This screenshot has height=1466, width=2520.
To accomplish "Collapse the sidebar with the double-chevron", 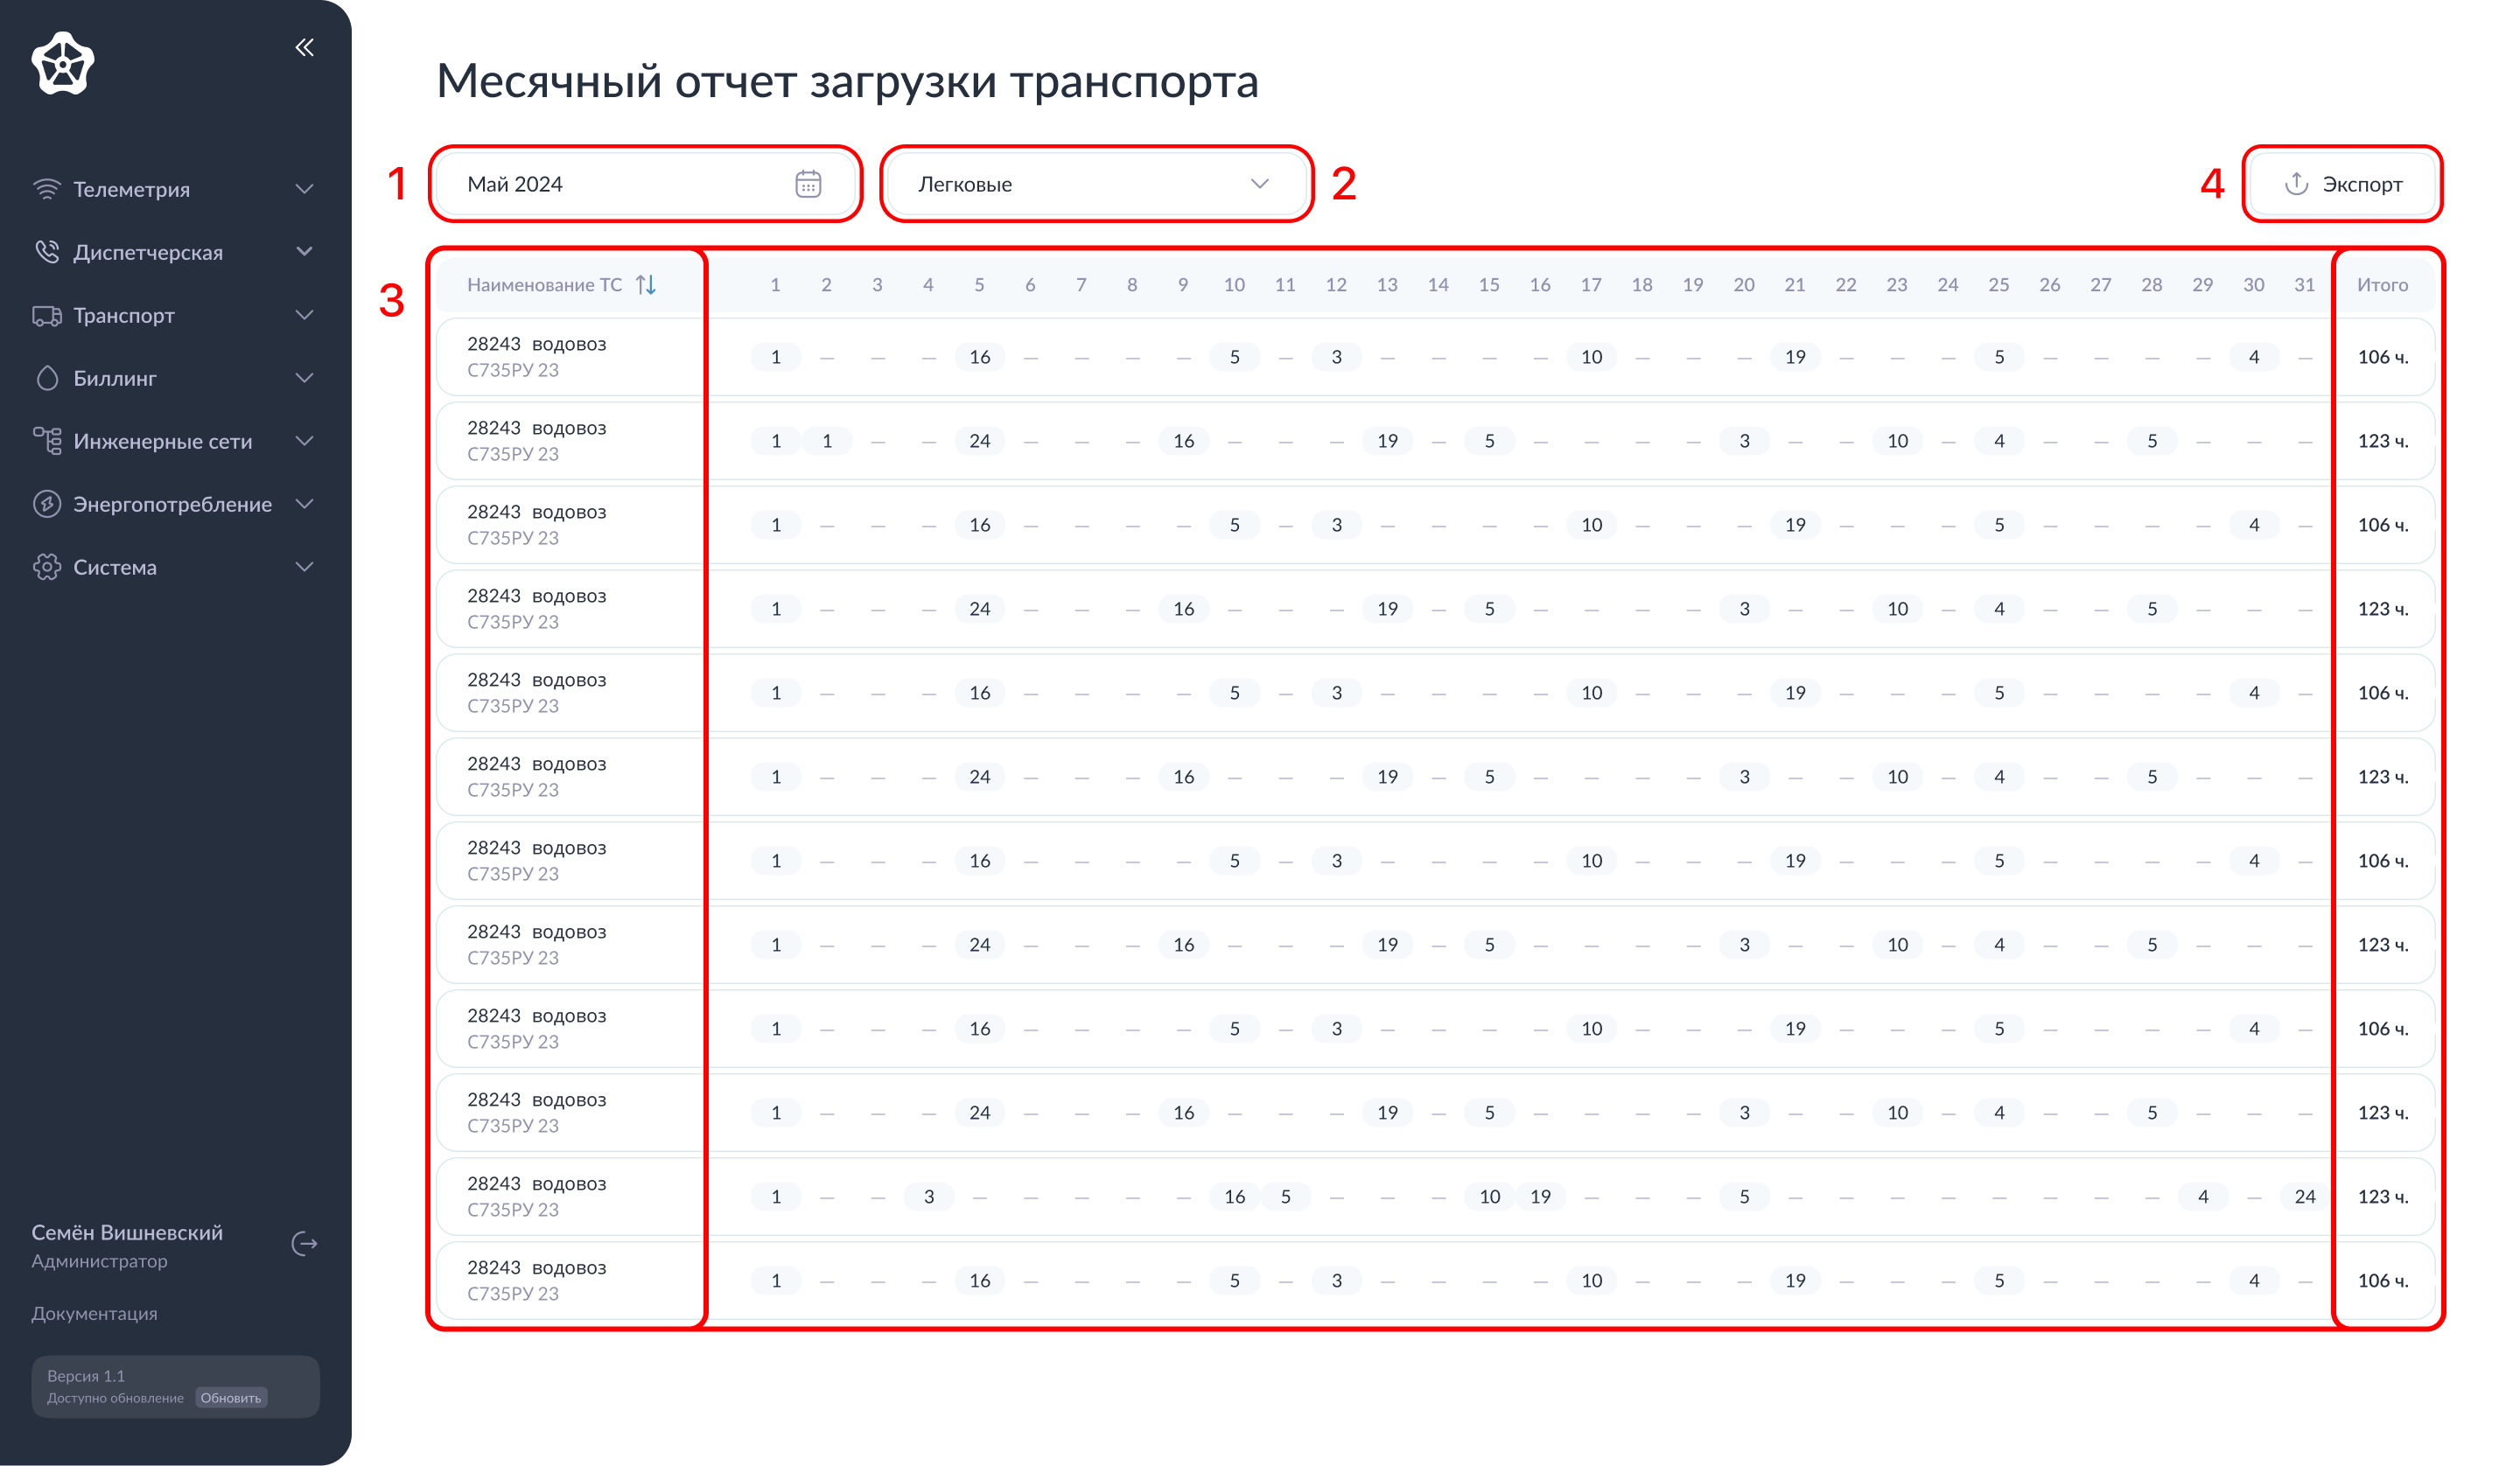I will coord(305,46).
